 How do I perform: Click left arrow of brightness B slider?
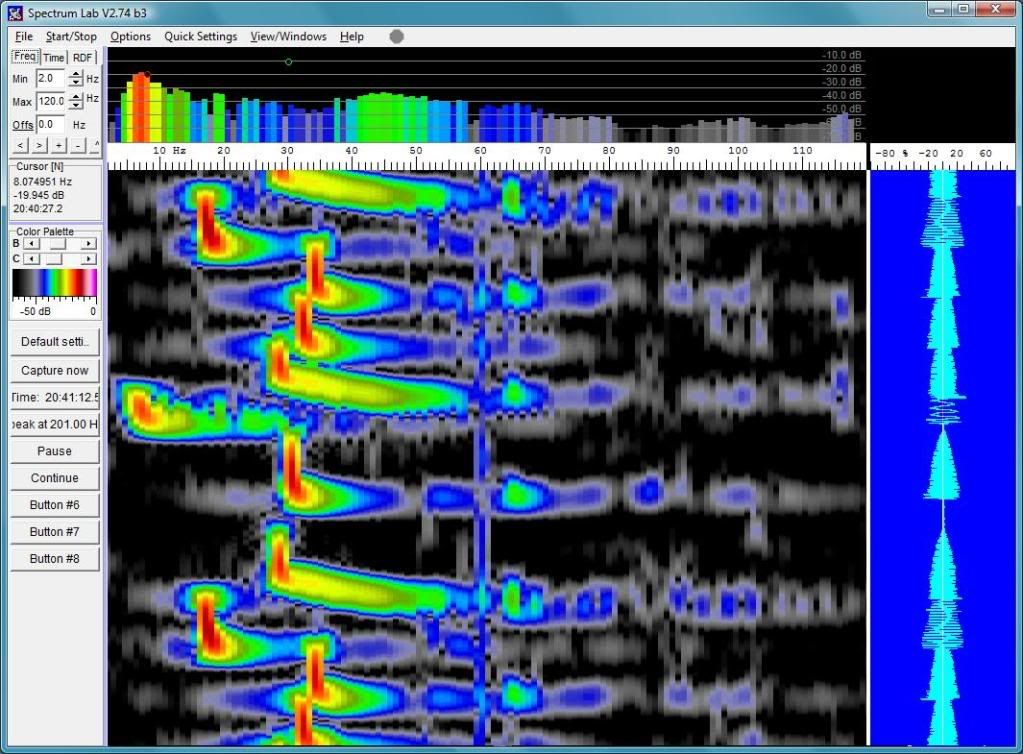point(30,243)
